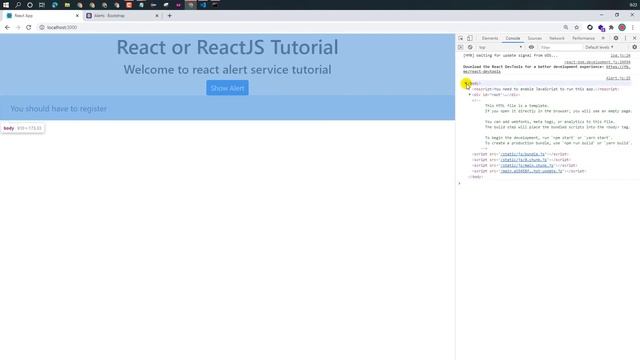Switch to VS Code in the taskbar
Image resolution: width=640 pixels, height=360 pixels.
(x=203, y=5)
